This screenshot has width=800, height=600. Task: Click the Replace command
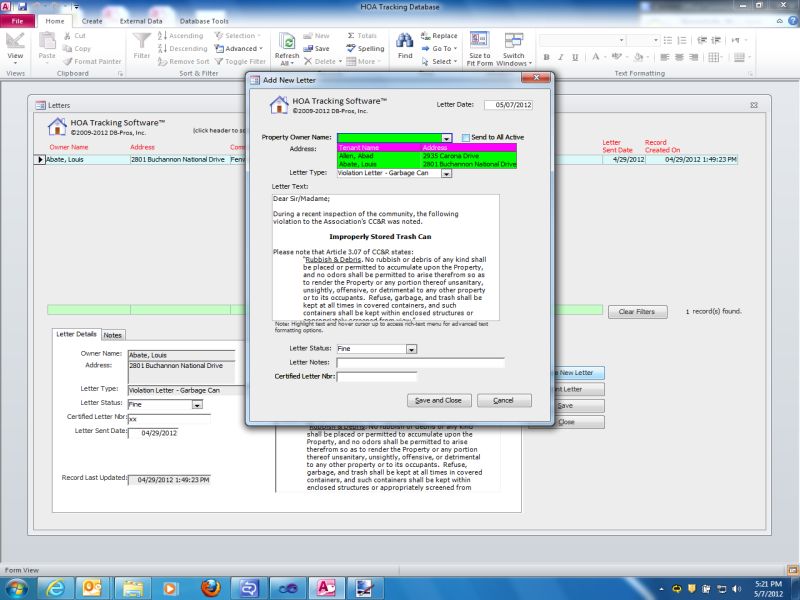(439, 36)
